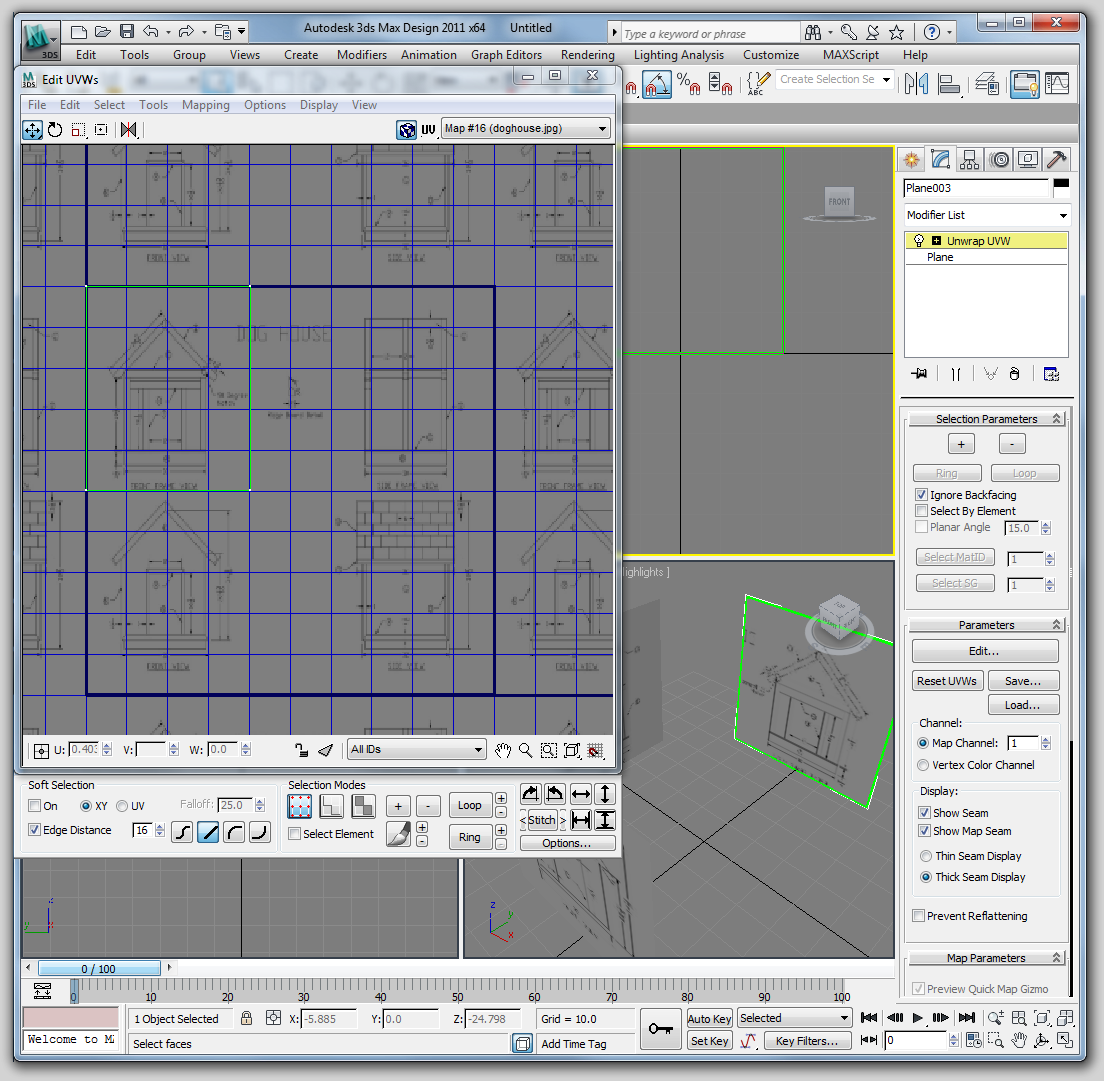Open the Utilities hammer panel tab
The height and width of the screenshot is (1081, 1104).
(x=1056, y=160)
